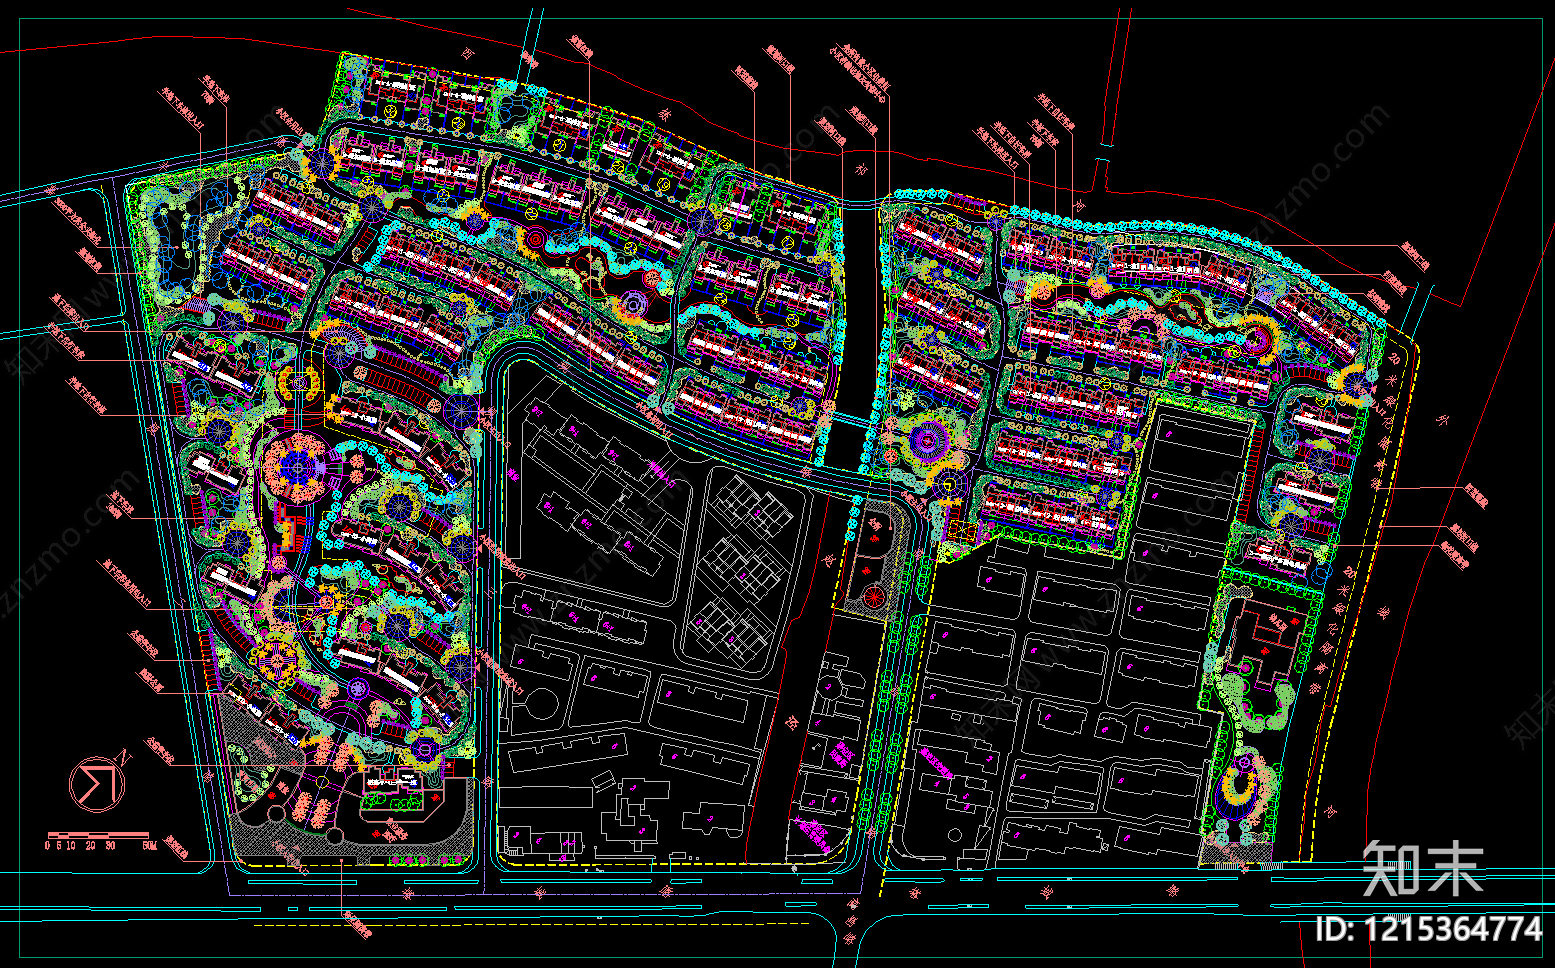Click the 50M label on scale bar
Screen dimensions: 1555x968
[149, 846]
